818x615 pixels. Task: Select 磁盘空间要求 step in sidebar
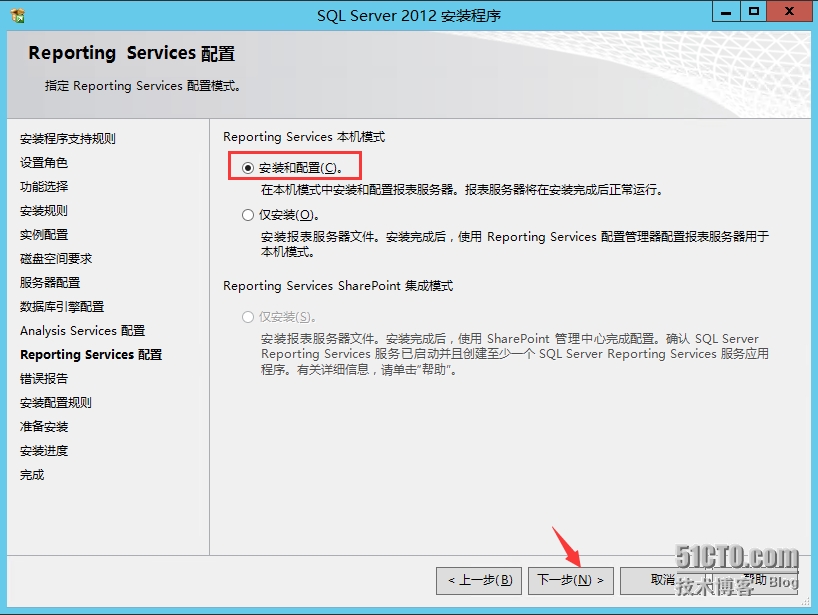pyautogui.click(x=56, y=259)
